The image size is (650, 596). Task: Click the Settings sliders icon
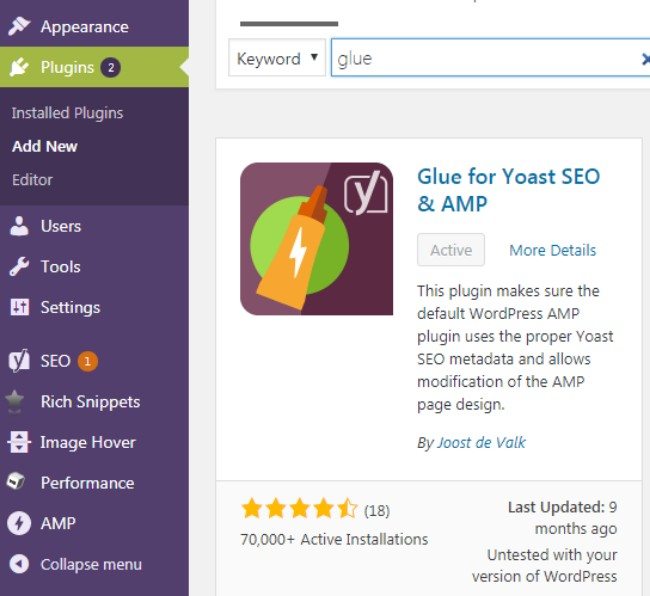[x=19, y=307]
